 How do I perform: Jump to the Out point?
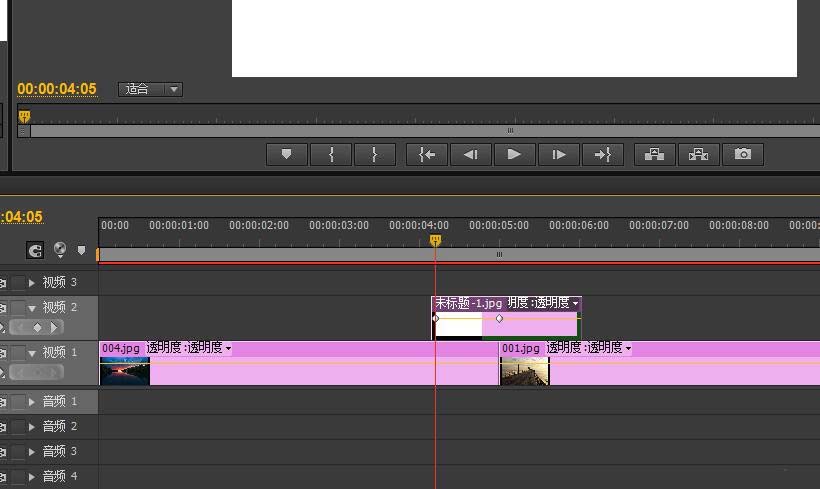pos(602,154)
